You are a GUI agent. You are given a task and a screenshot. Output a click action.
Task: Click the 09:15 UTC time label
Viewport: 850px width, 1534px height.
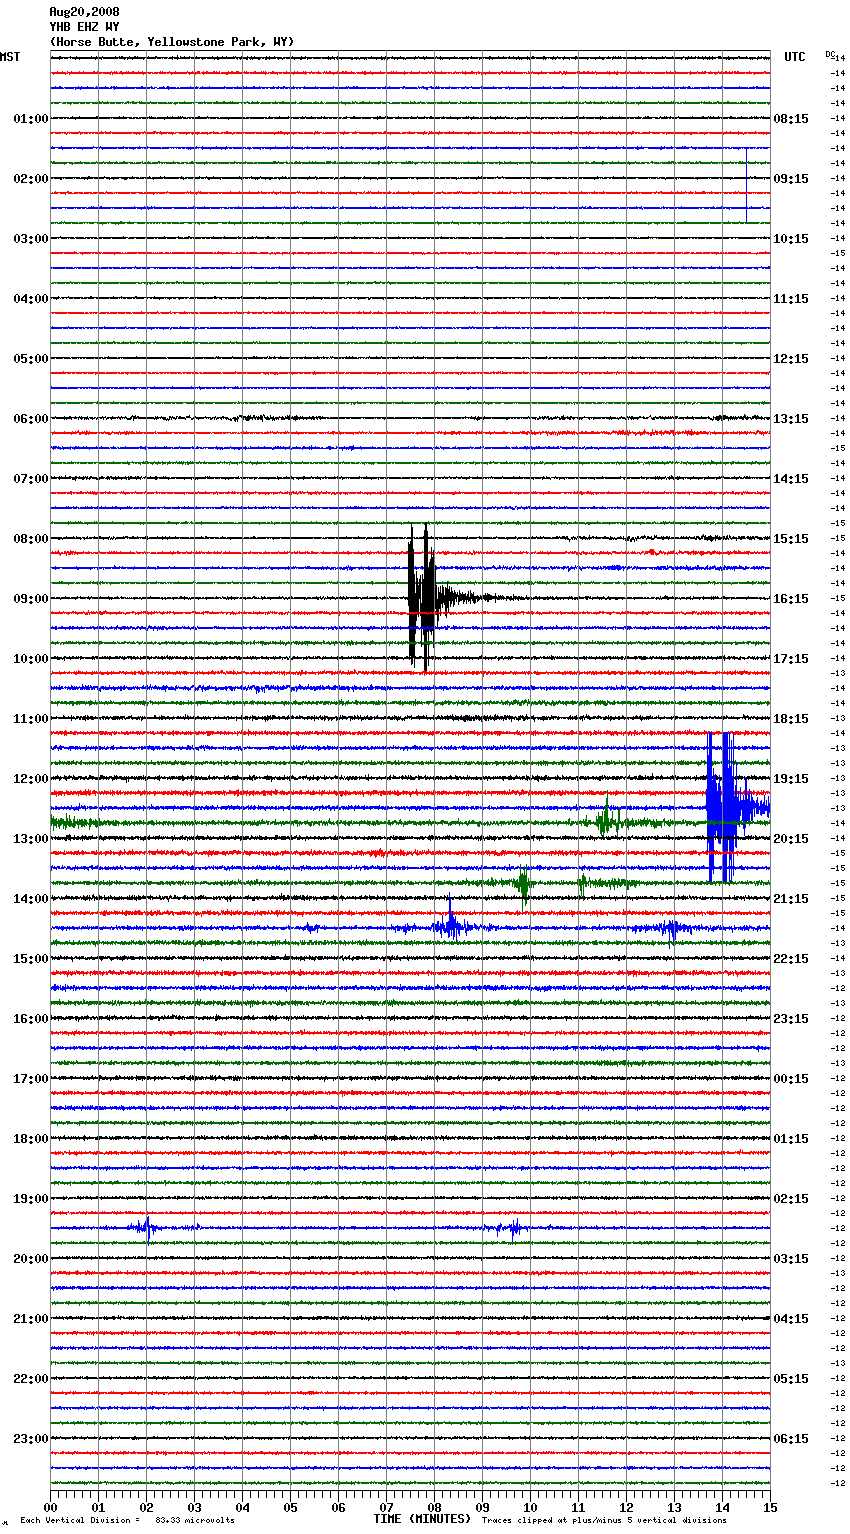pos(791,179)
